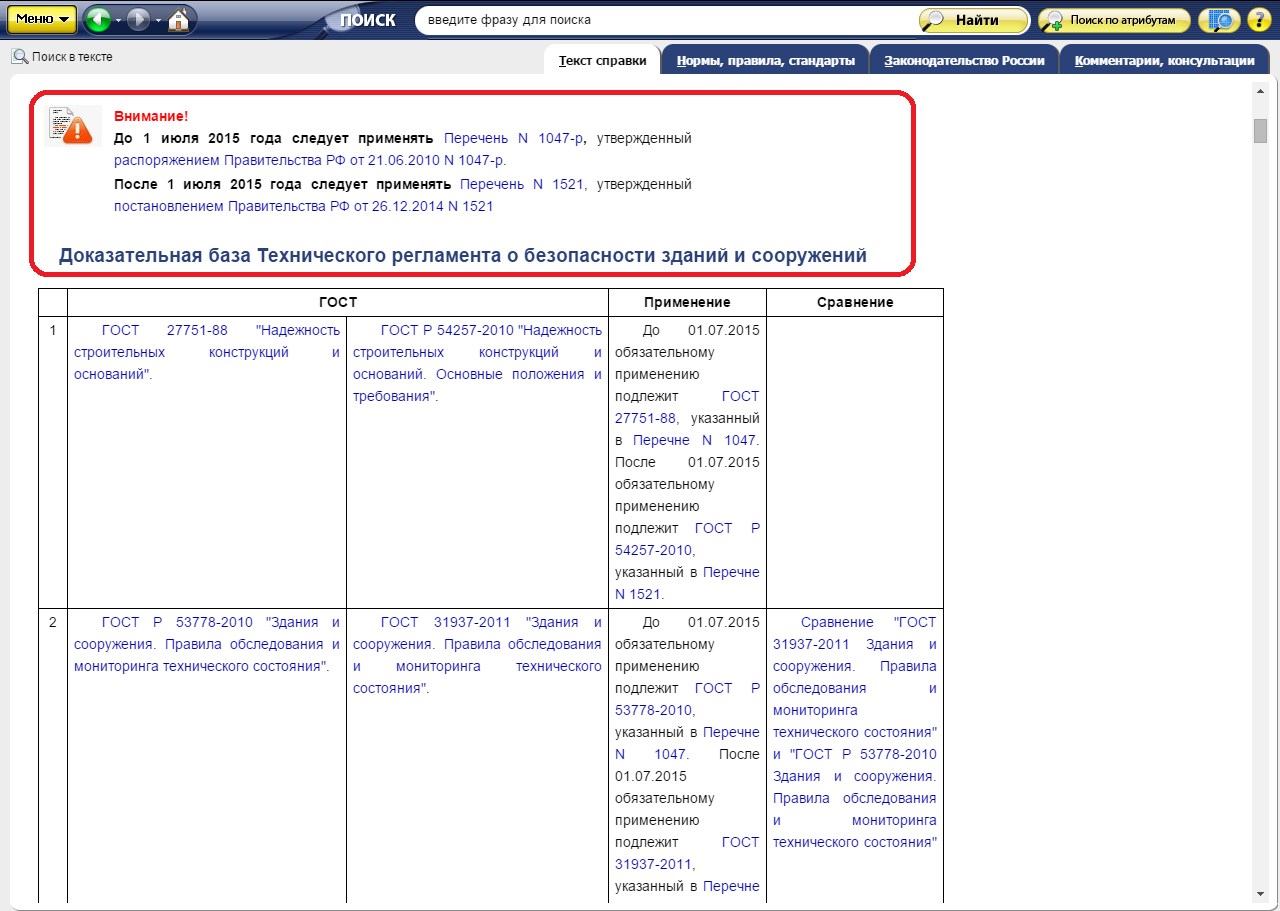Open the Перечень N 1047-р link
Screen dimensions: 1280x911
514,138
